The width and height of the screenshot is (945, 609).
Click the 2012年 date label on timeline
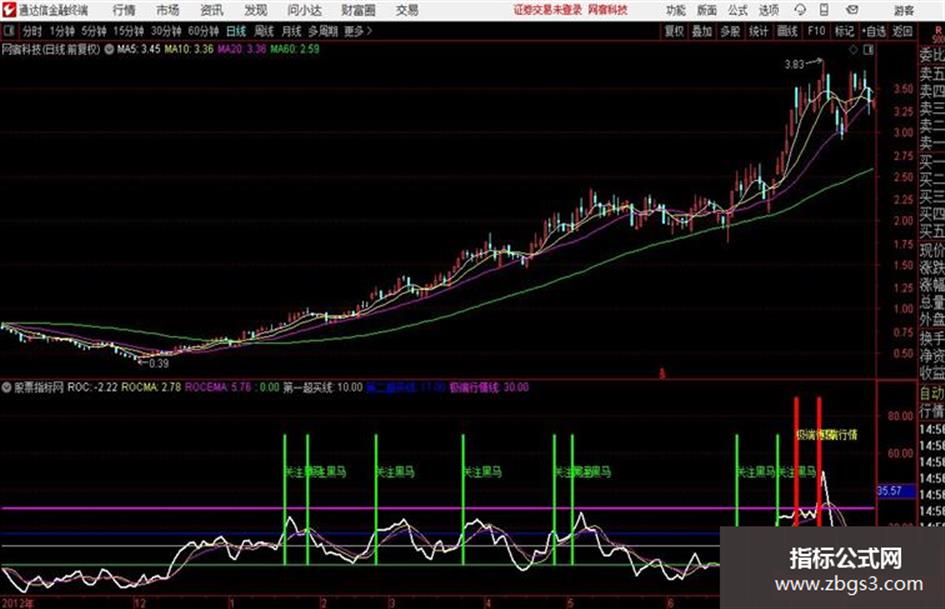[17, 603]
